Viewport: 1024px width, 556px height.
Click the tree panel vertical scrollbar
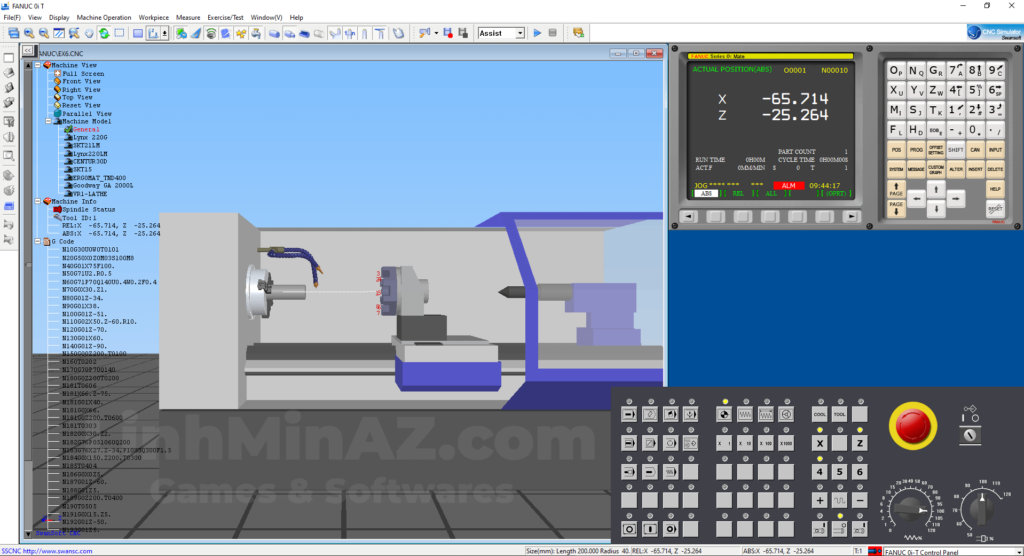coord(28,299)
